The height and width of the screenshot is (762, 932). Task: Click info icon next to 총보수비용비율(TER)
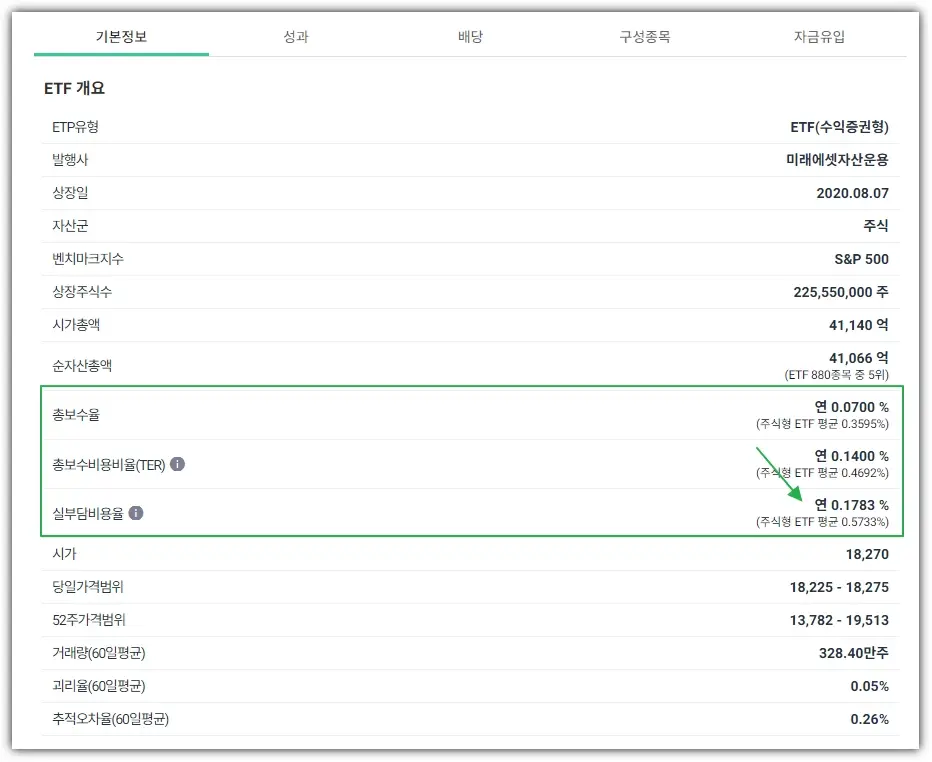[x=177, y=465]
